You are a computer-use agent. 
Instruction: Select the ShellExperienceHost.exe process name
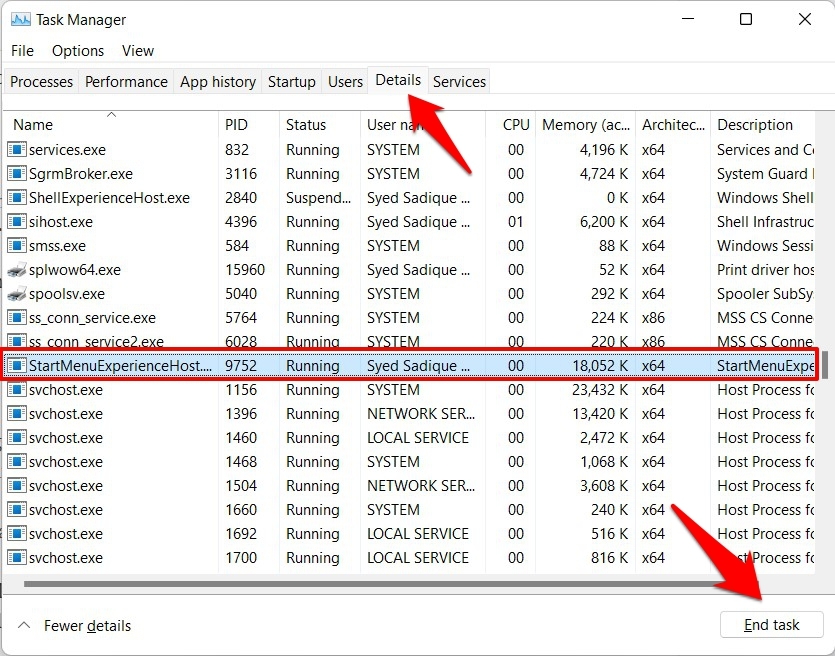tap(109, 198)
